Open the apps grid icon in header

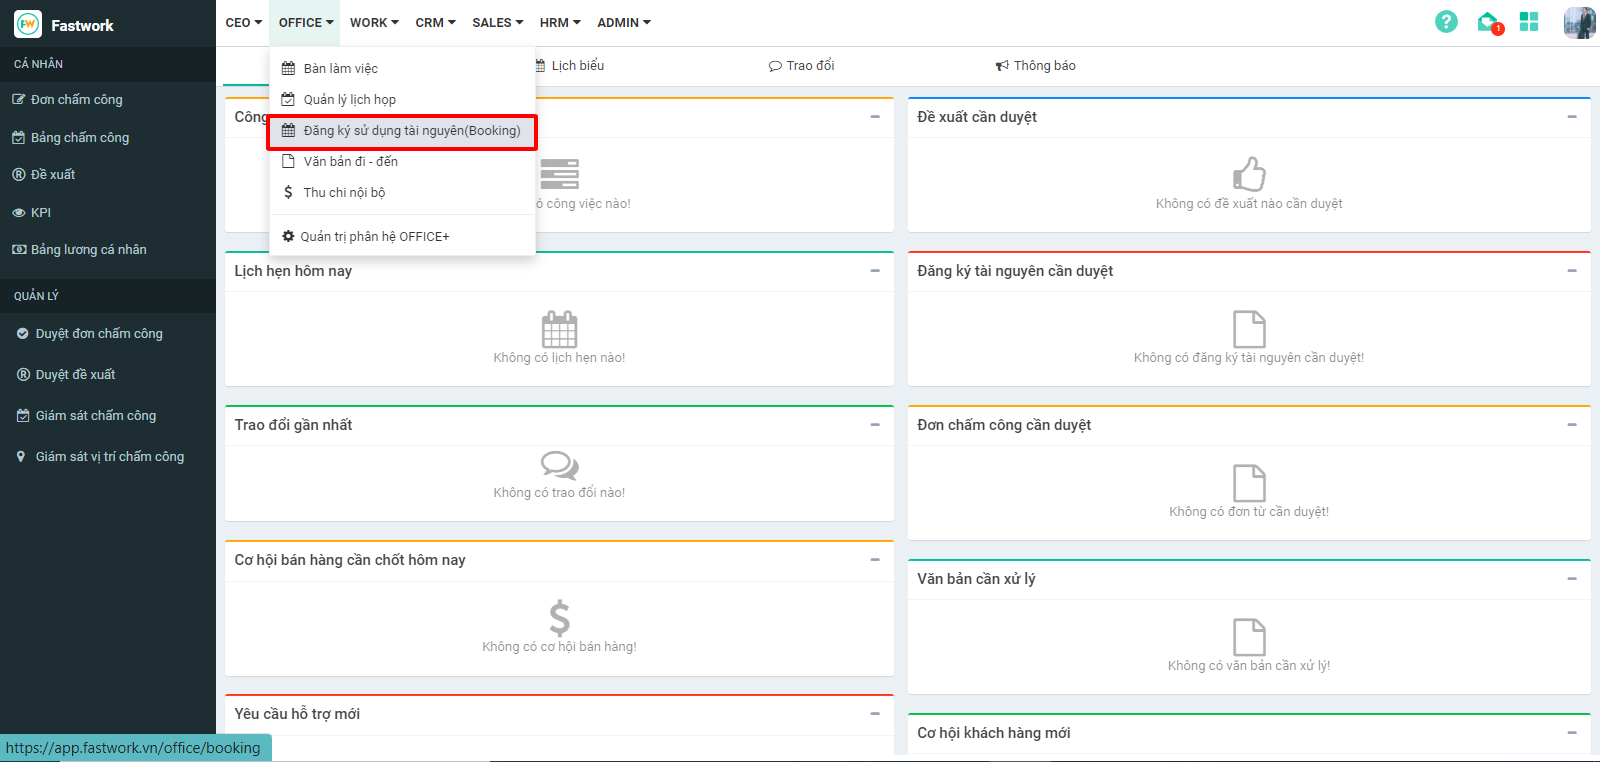click(x=1529, y=22)
